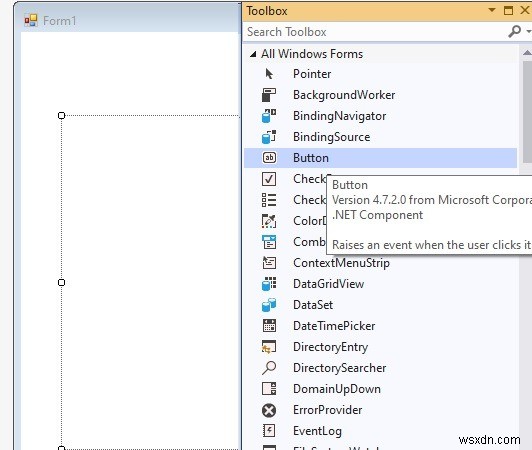Close the Toolbox panel

tap(525, 11)
